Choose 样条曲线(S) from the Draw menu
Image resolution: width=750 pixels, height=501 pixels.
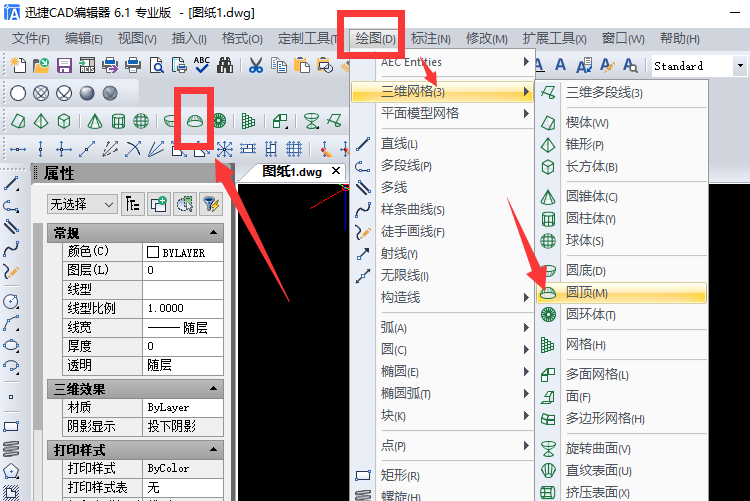click(x=443, y=210)
